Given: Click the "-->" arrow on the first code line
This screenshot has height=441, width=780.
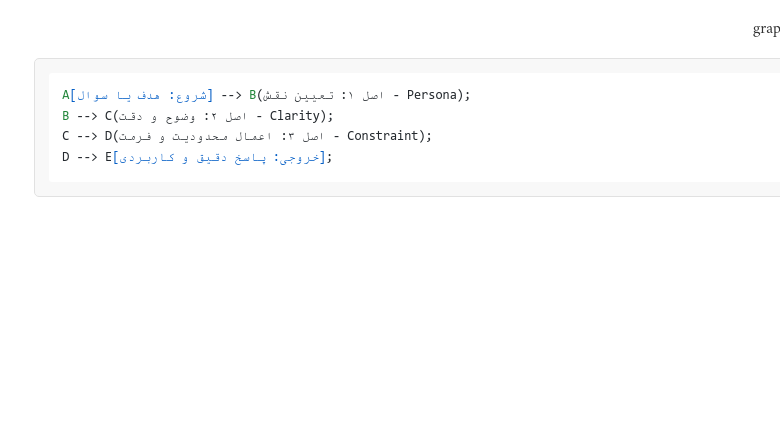Looking at the screenshot, I should click(231, 95).
